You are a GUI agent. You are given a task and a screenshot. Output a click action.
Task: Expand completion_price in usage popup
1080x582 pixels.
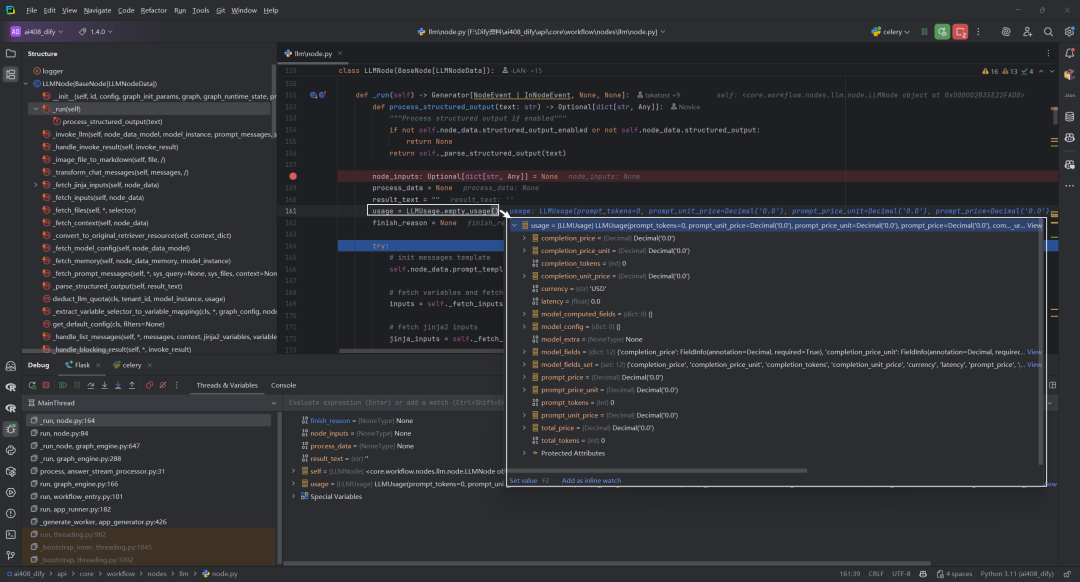pos(524,238)
